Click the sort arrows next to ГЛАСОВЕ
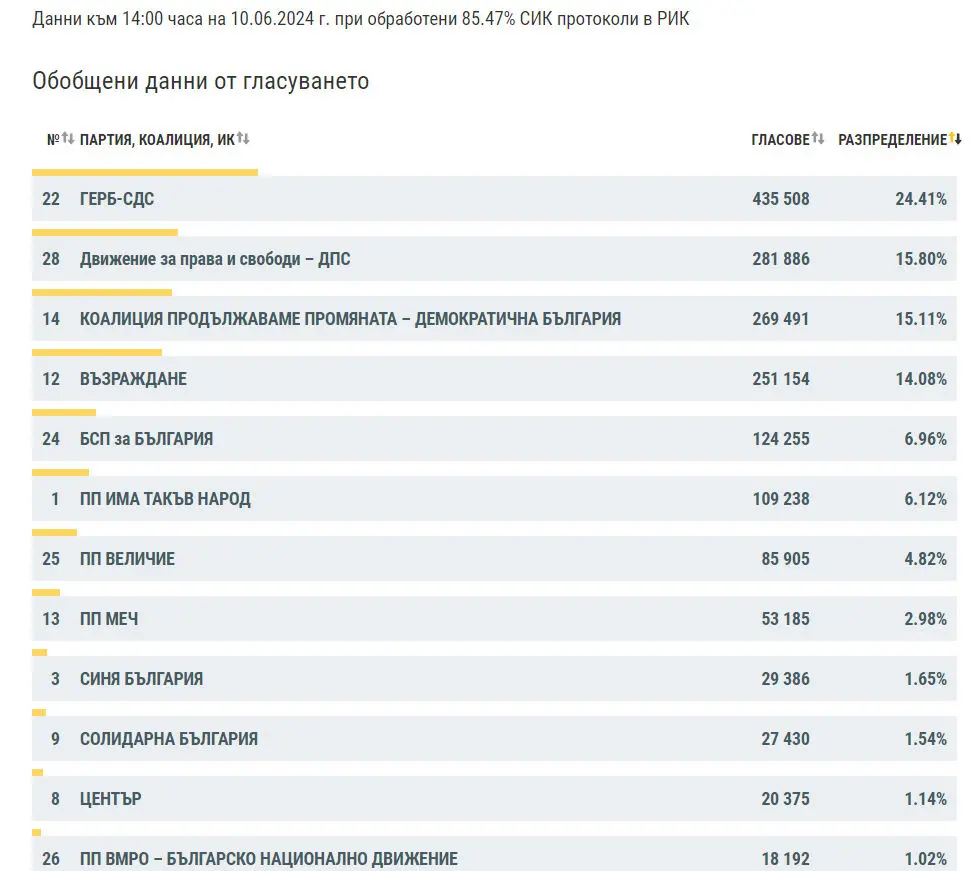980x871 pixels. coord(818,139)
